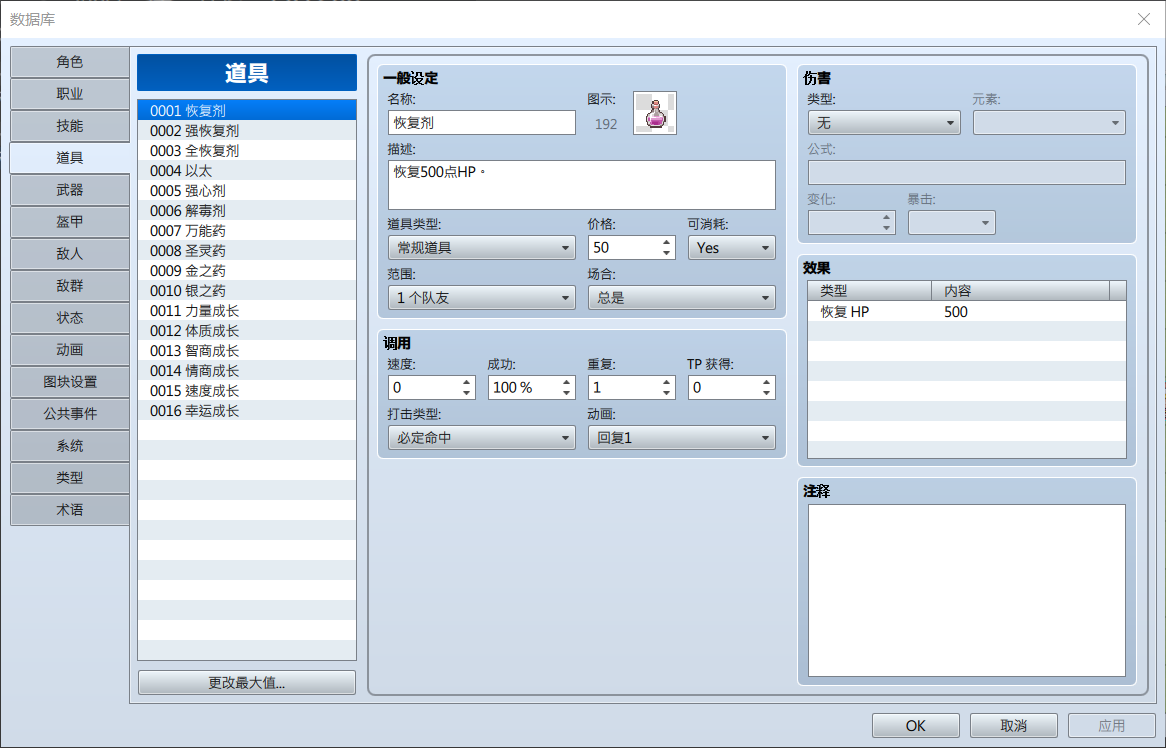Select item 0015 速度成长

[247, 391]
